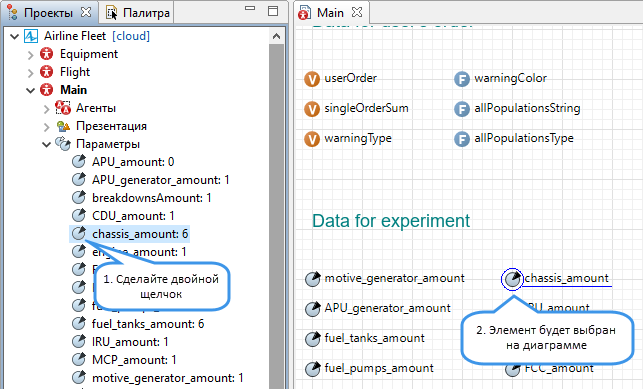The height and width of the screenshot is (389, 643).
Task: Select motive_generator_amount: 1 in tree
Action: pyautogui.click(x=167, y=378)
